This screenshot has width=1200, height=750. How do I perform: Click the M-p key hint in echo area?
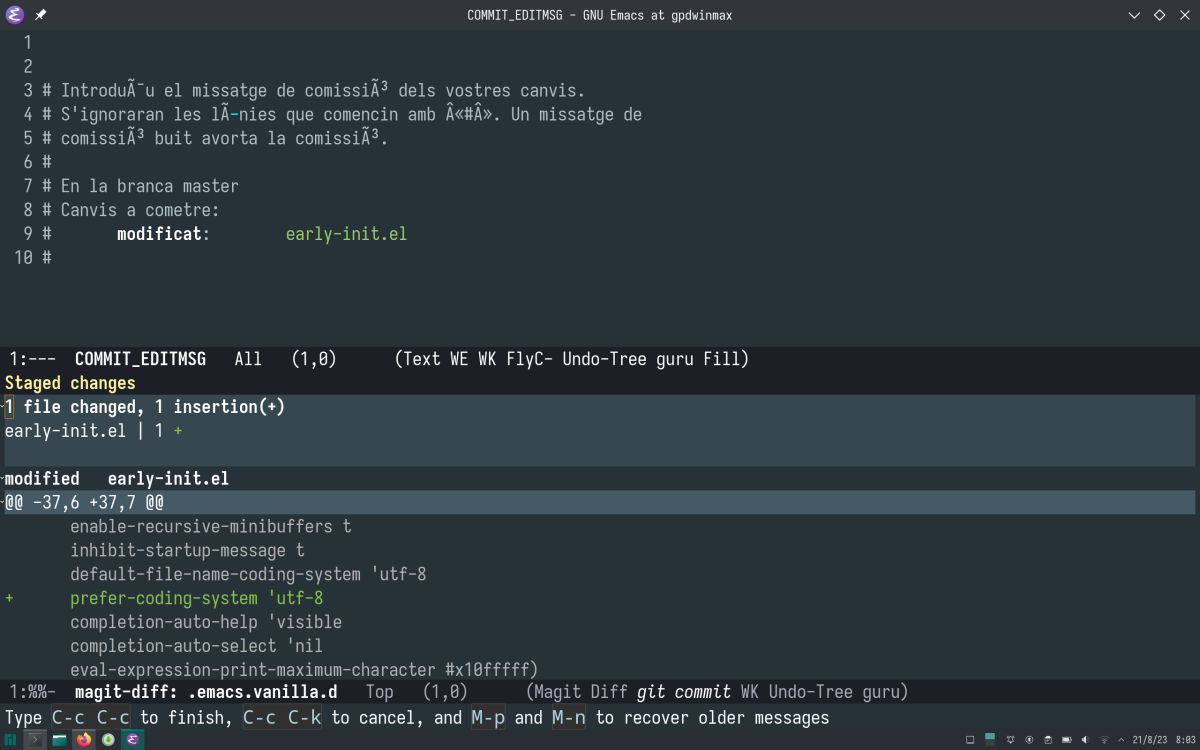coord(487,718)
